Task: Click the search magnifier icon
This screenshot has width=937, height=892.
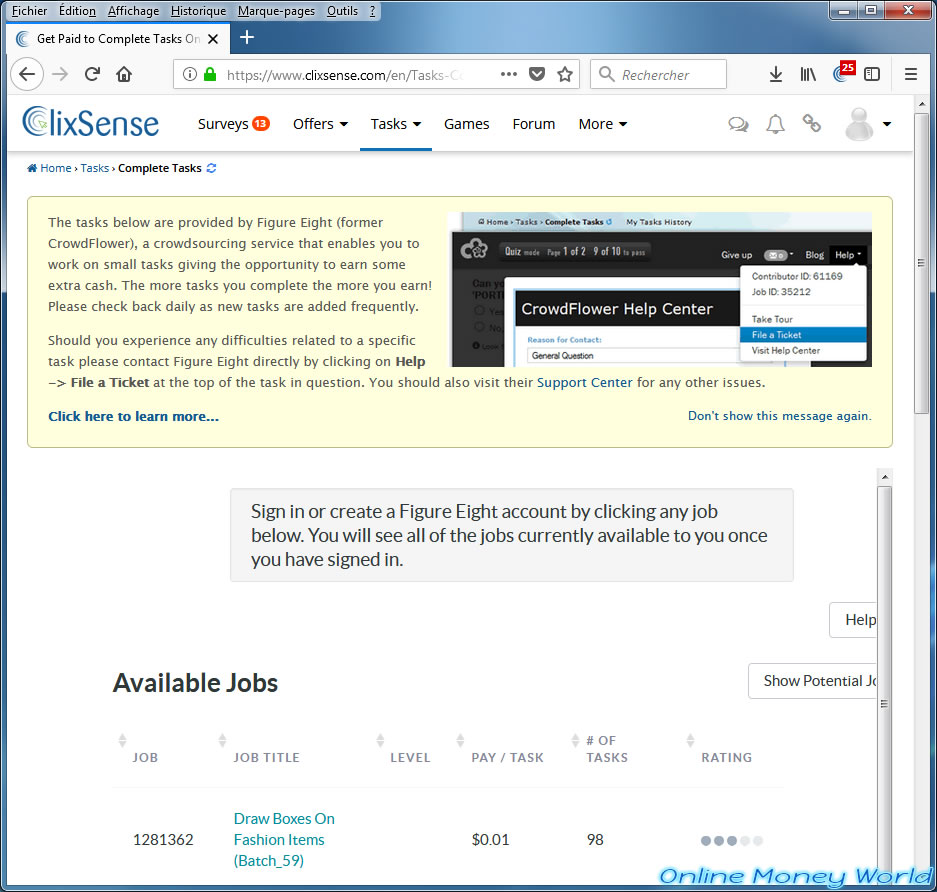Action: [607, 74]
